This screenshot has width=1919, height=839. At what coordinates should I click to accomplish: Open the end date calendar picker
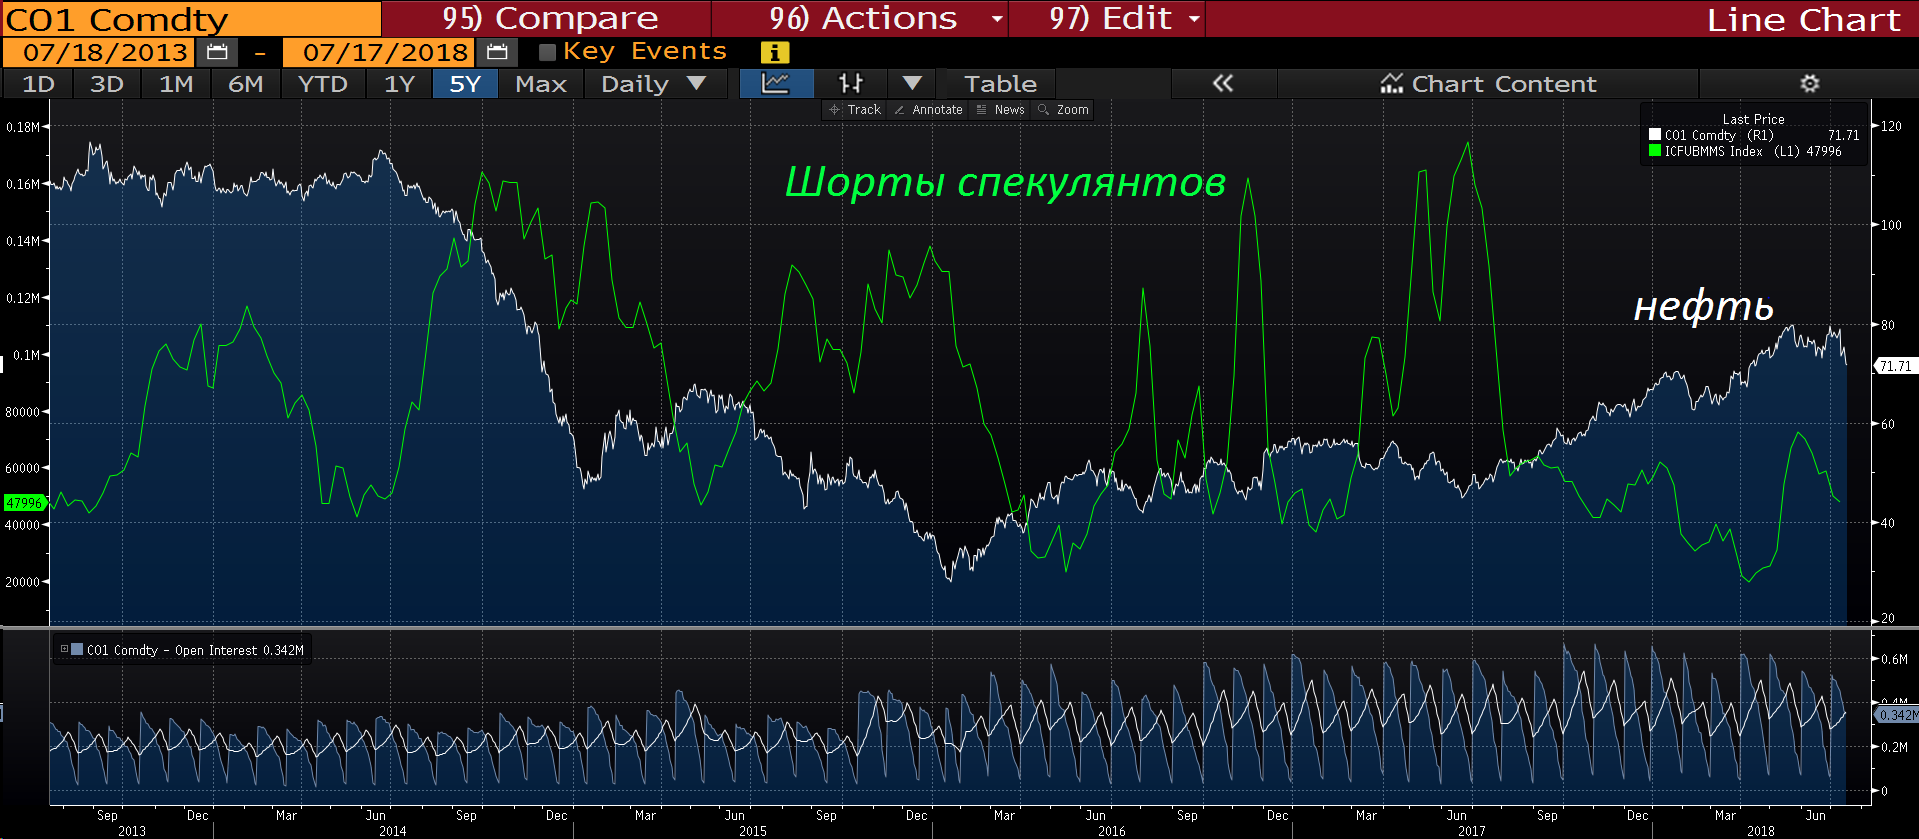[497, 52]
